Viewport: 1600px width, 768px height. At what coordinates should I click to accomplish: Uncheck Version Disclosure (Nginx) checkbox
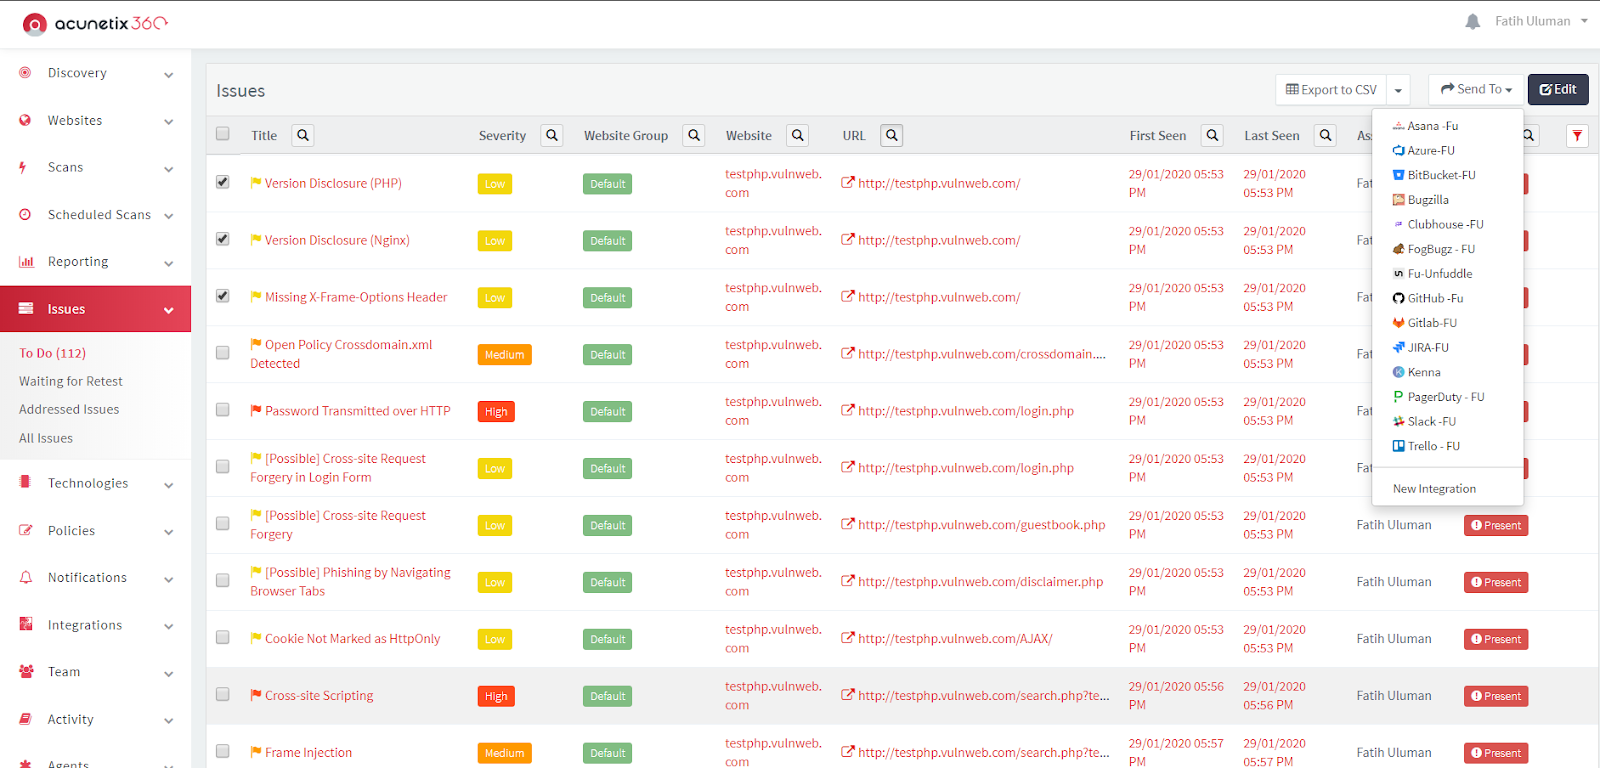(223, 239)
